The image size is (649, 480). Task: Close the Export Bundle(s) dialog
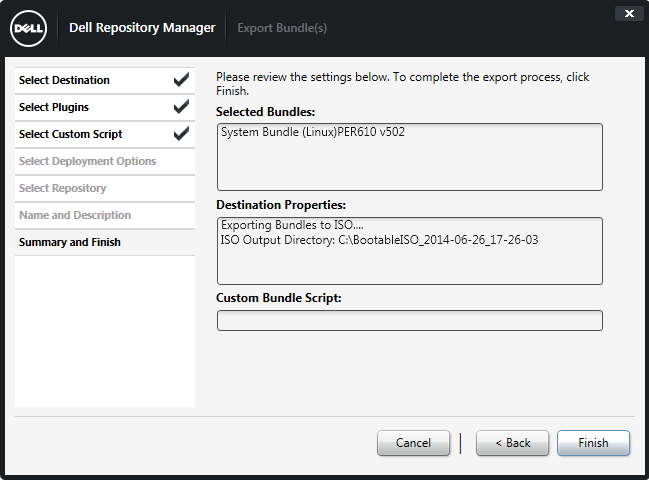tap(628, 14)
